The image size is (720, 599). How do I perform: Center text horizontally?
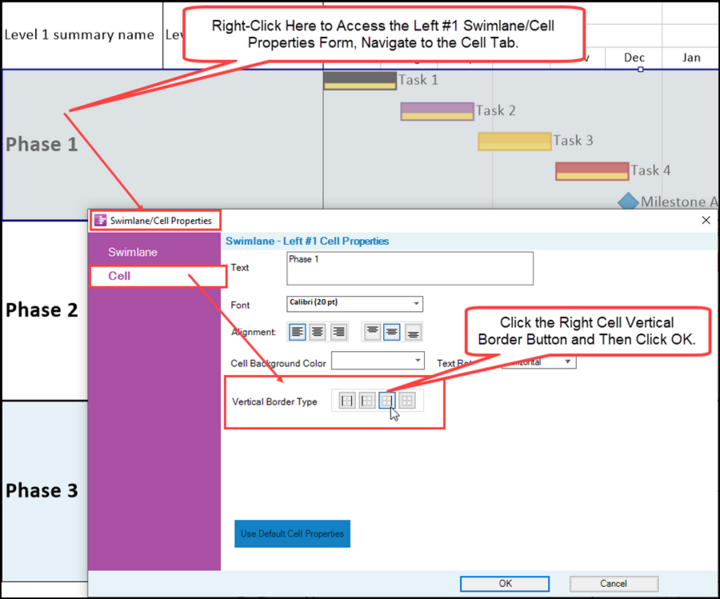[317, 332]
